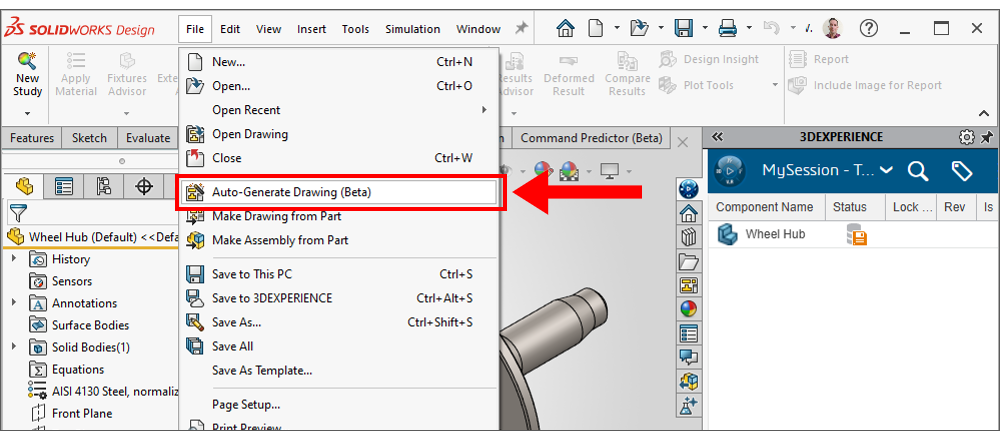Viewport: 1000px width, 440px height.
Task: Choose Save All from File menu
Action: [337, 346]
